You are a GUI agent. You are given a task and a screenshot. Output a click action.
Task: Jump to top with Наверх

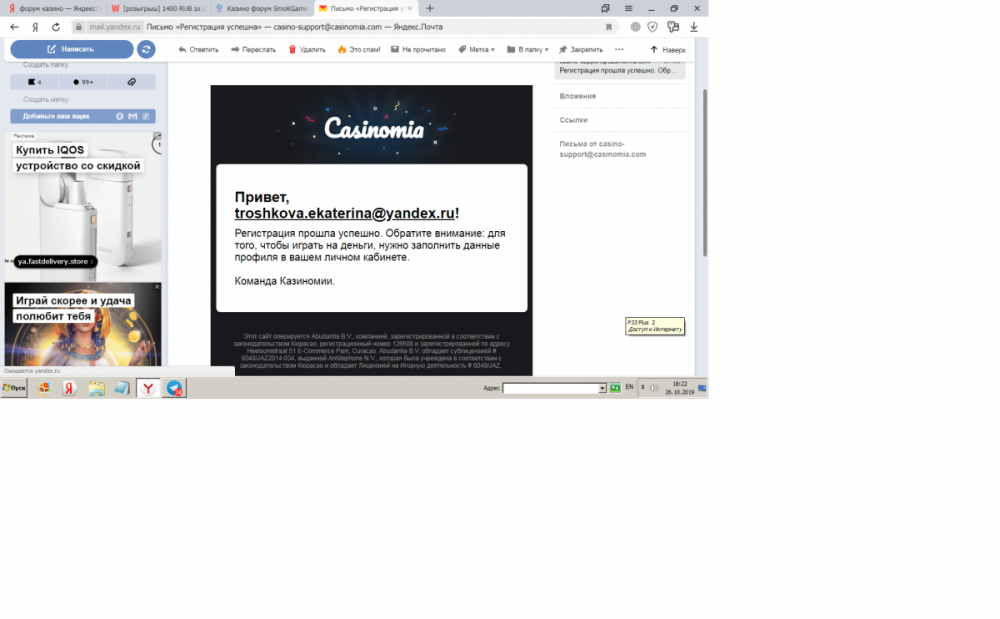pos(668,49)
